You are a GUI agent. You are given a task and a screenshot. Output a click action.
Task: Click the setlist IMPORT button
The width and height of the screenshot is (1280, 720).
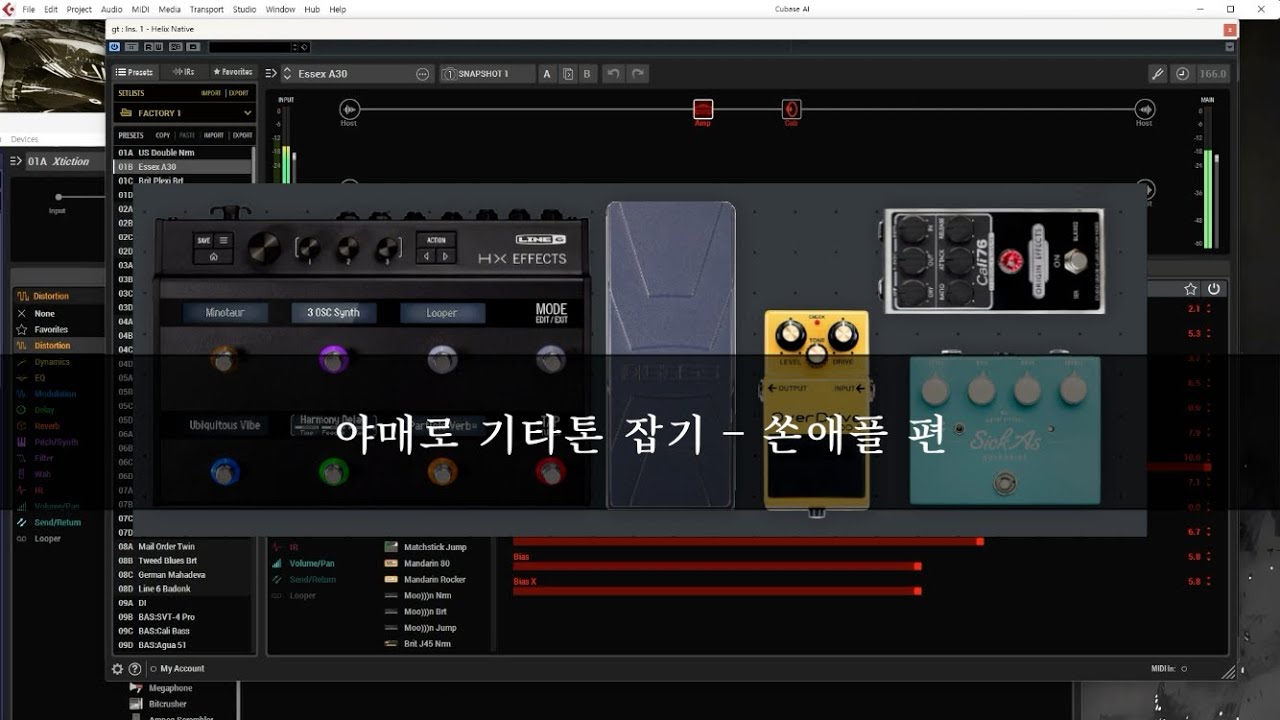[211, 93]
